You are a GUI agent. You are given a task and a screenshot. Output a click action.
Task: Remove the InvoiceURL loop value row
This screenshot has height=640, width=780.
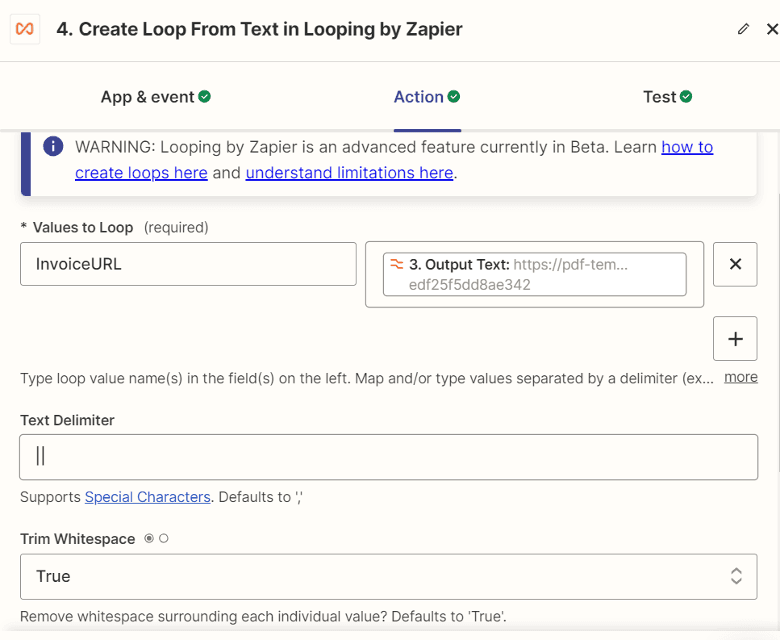click(735, 264)
